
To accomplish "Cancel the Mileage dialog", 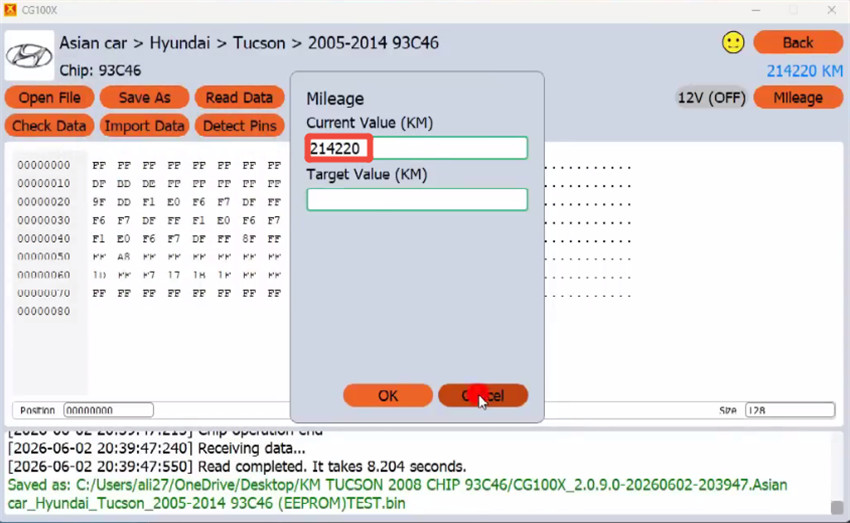I will click(483, 396).
